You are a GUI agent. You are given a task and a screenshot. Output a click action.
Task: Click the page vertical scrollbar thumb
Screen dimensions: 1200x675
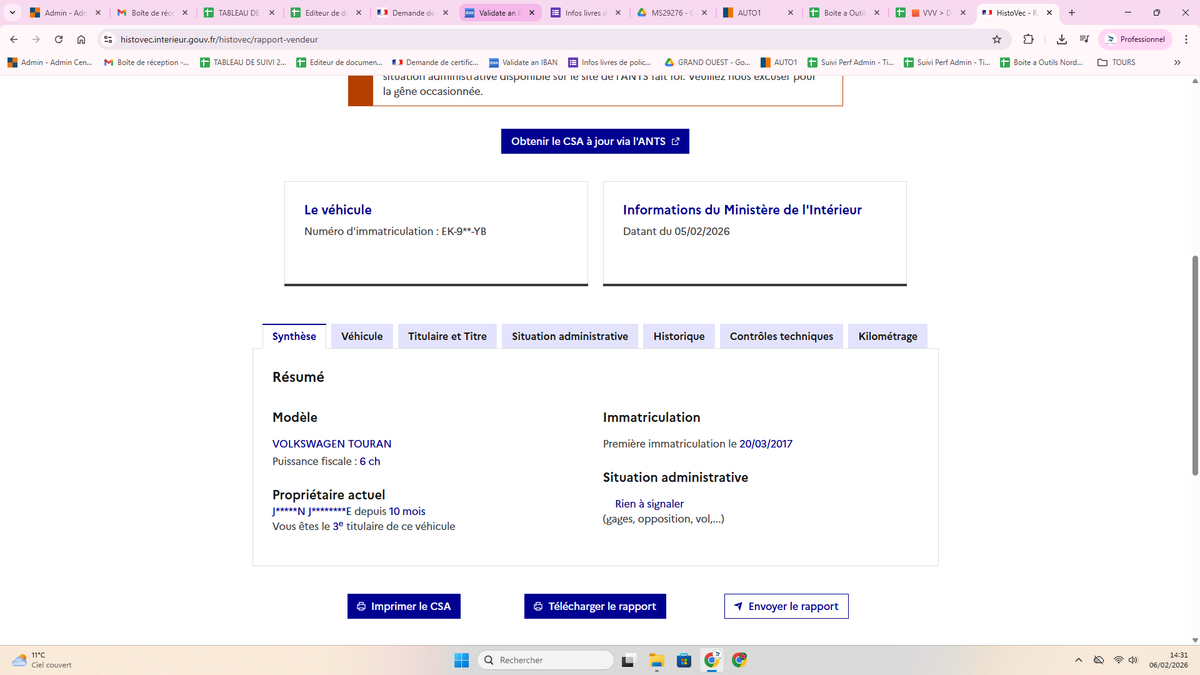pos(1194,365)
